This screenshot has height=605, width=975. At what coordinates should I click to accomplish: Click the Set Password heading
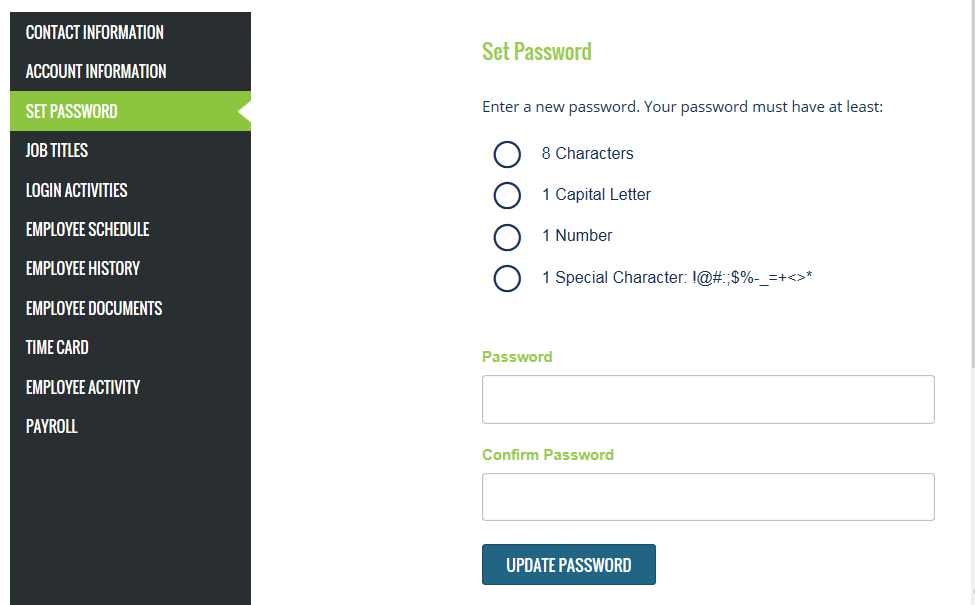point(537,51)
